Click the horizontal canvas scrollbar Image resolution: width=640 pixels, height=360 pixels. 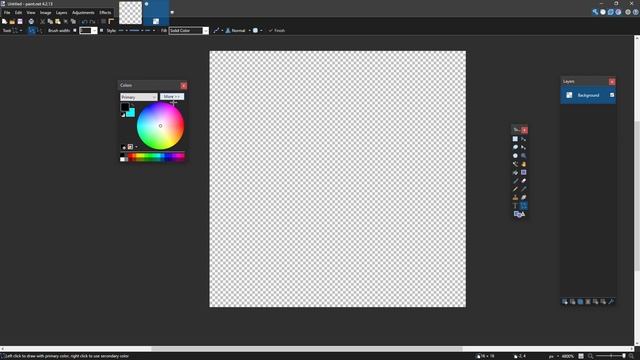[x=307, y=349]
